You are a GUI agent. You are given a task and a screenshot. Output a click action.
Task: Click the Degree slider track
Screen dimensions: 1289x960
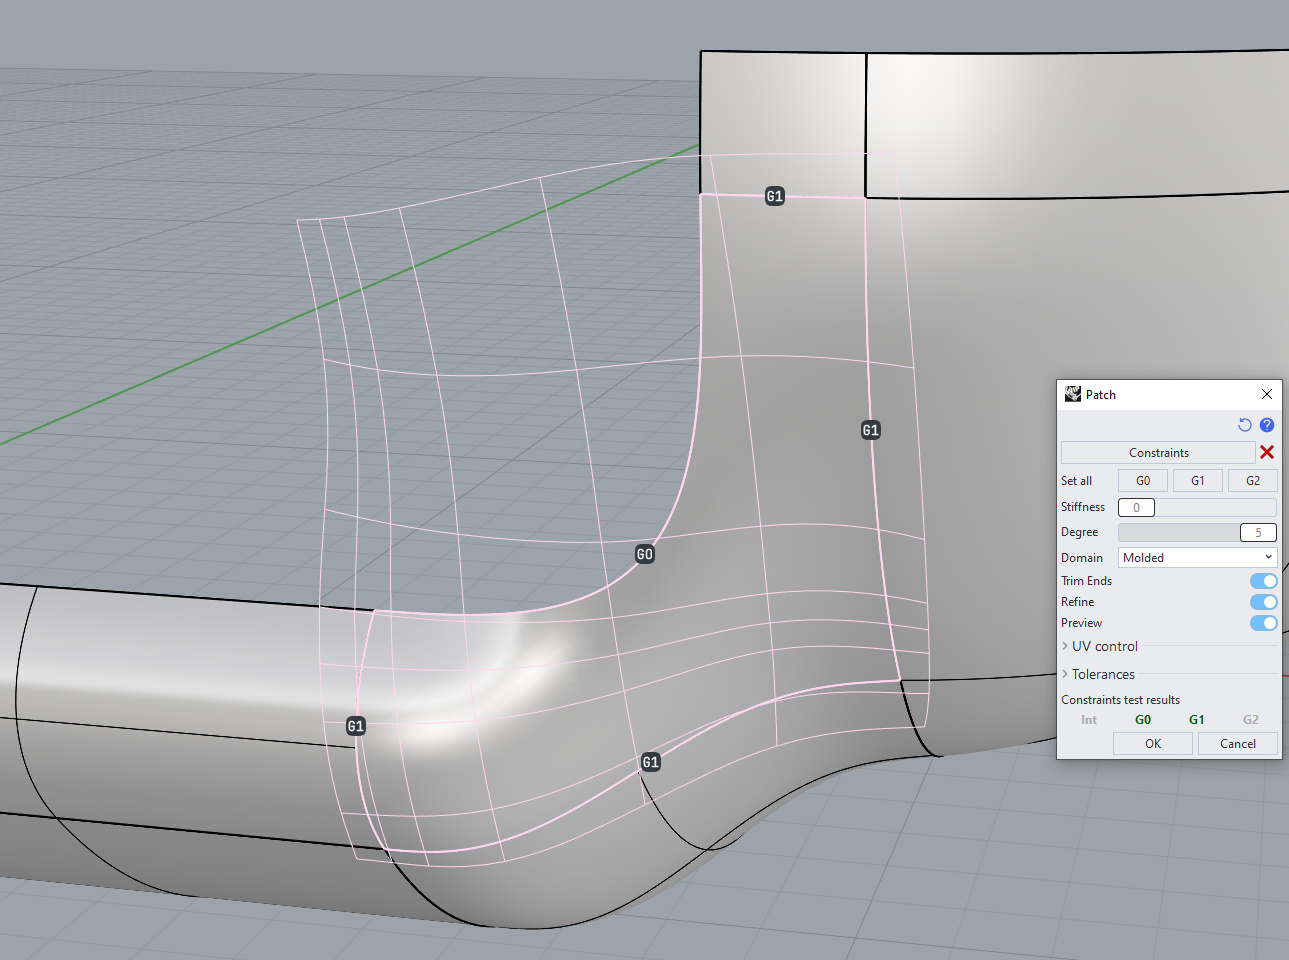tap(1178, 533)
